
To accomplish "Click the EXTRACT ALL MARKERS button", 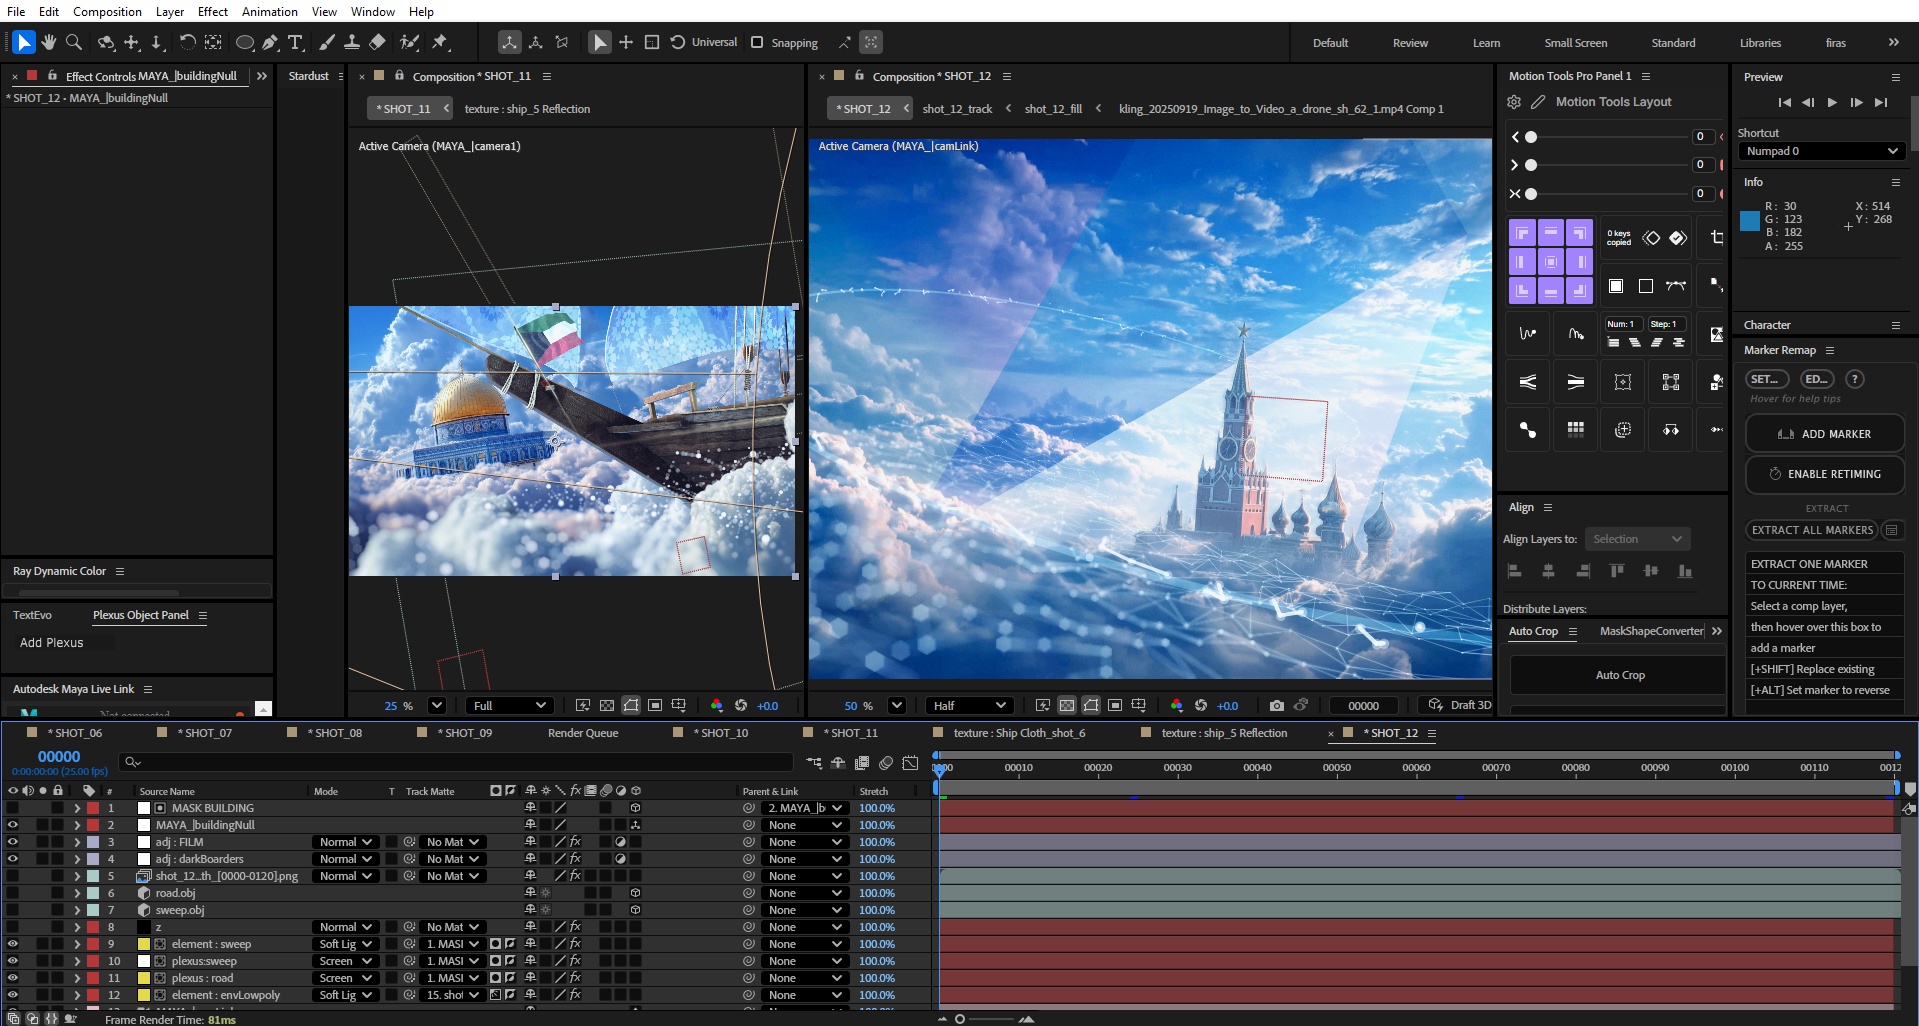I will pos(1813,530).
